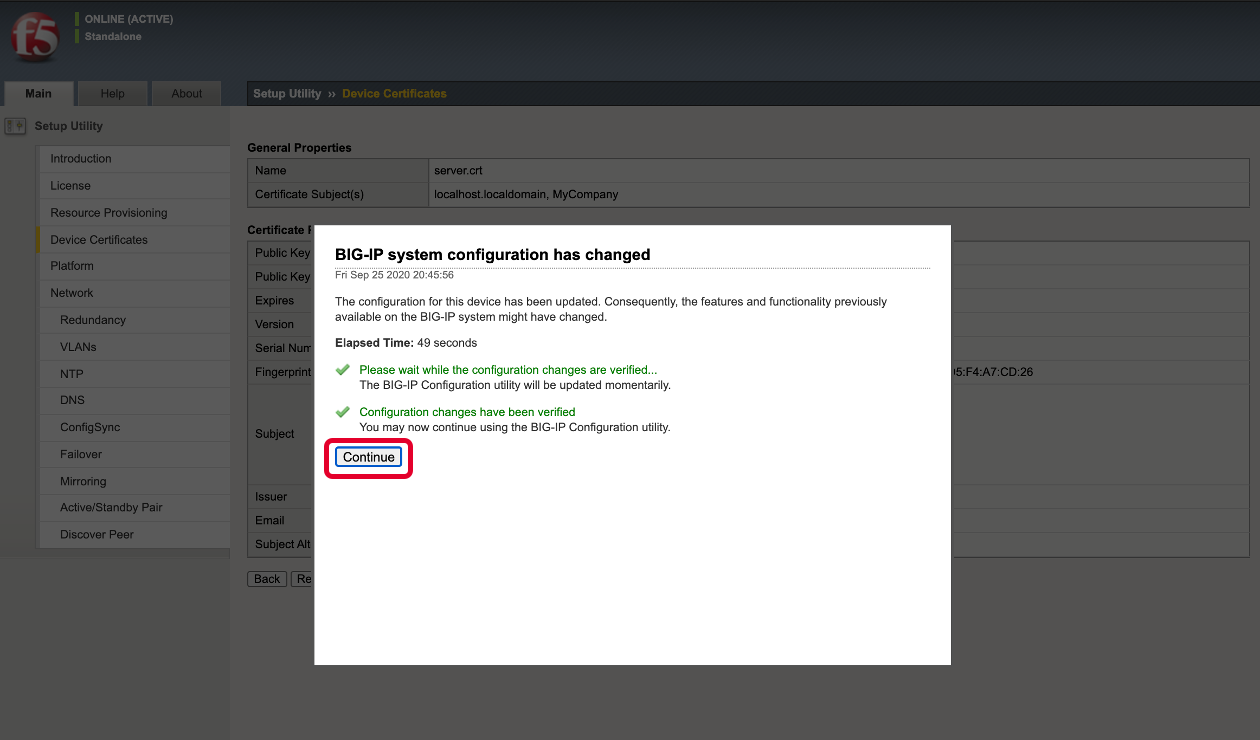Image resolution: width=1260 pixels, height=740 pixels.
Task: Click the green checkmark beside 'Configuration changes have been verified'
Action: point(342,412)
